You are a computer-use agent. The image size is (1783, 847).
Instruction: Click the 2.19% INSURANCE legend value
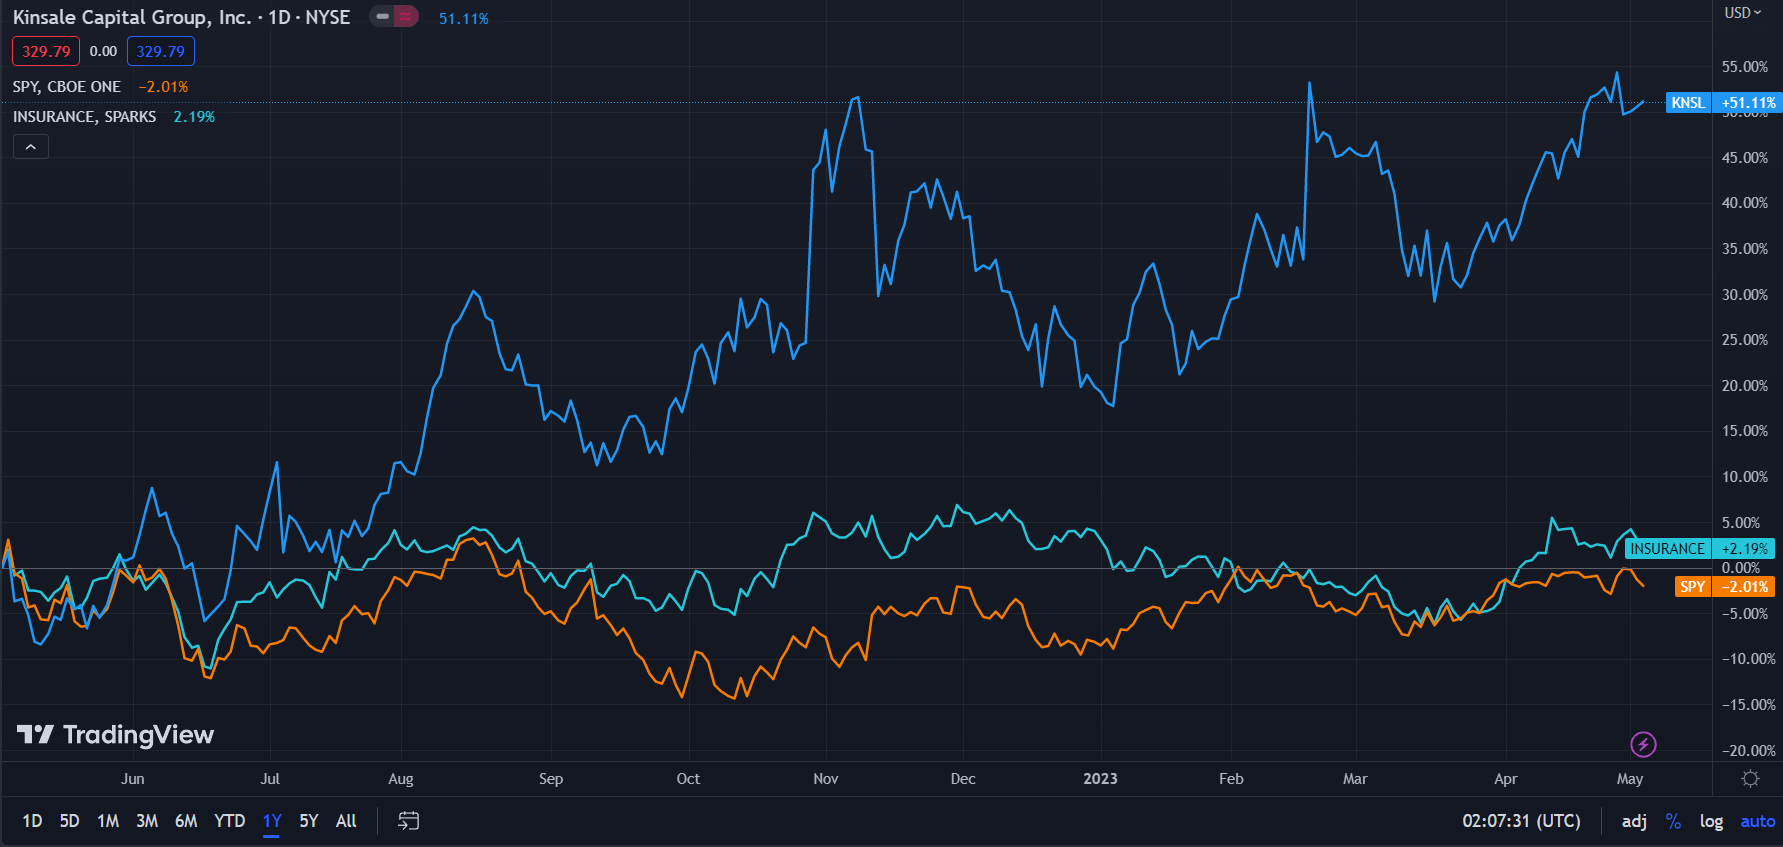pyautogui.click(x=194, y=117)
